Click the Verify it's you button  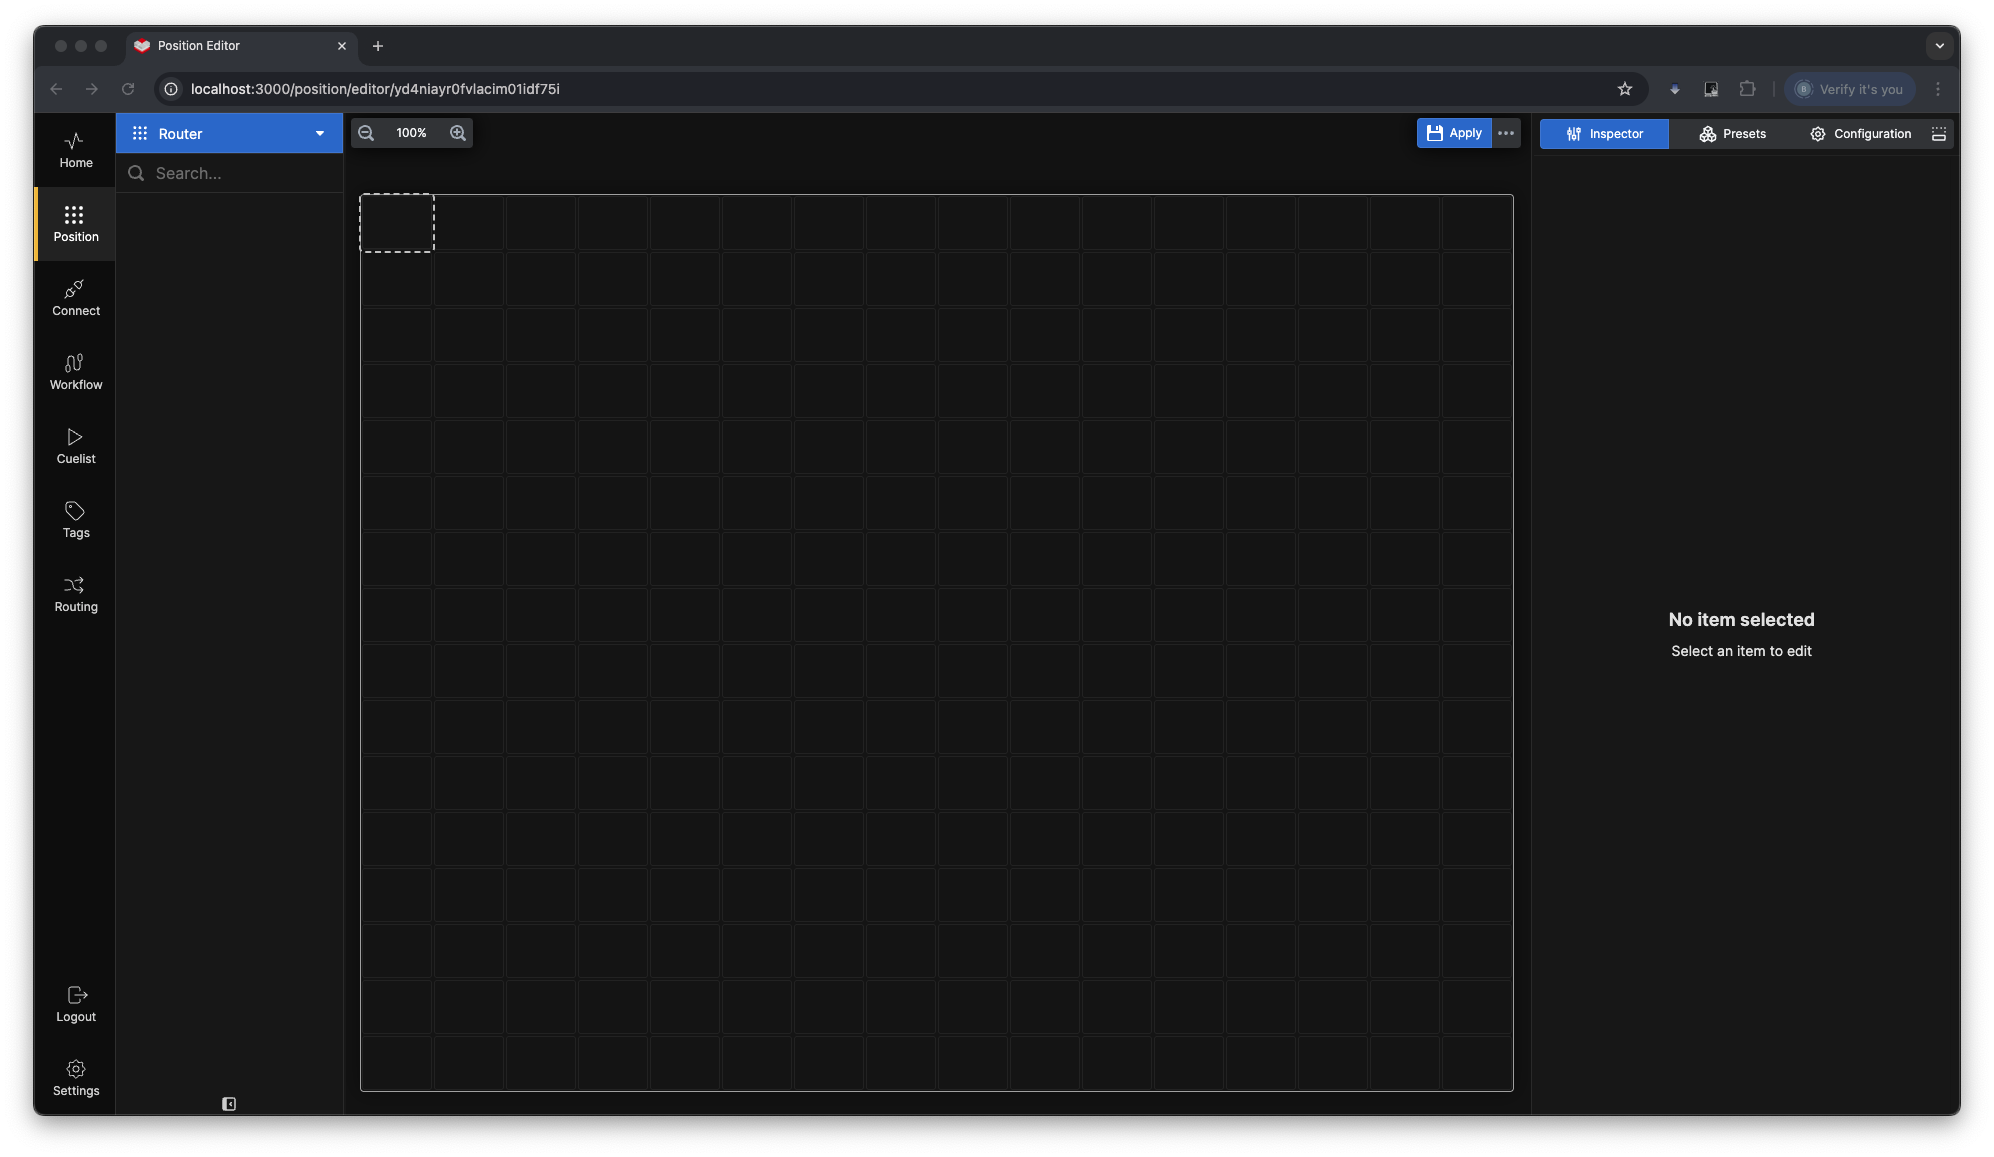point(1850,89)
